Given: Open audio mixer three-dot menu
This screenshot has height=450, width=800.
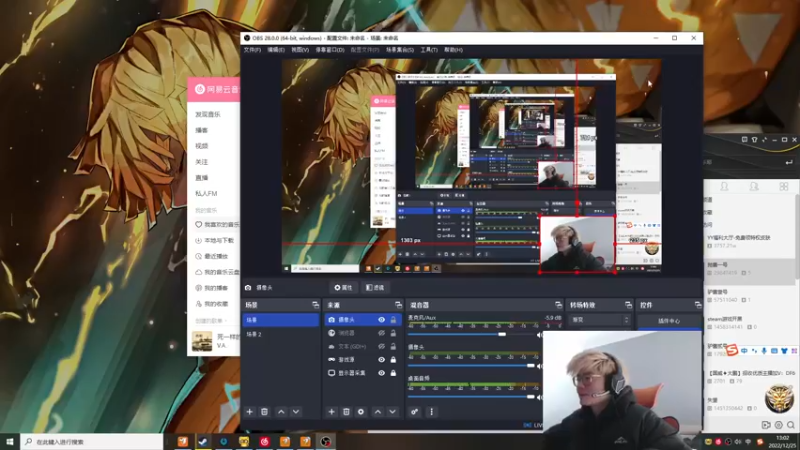Looking at the screenshot, I should click(432, 412).
